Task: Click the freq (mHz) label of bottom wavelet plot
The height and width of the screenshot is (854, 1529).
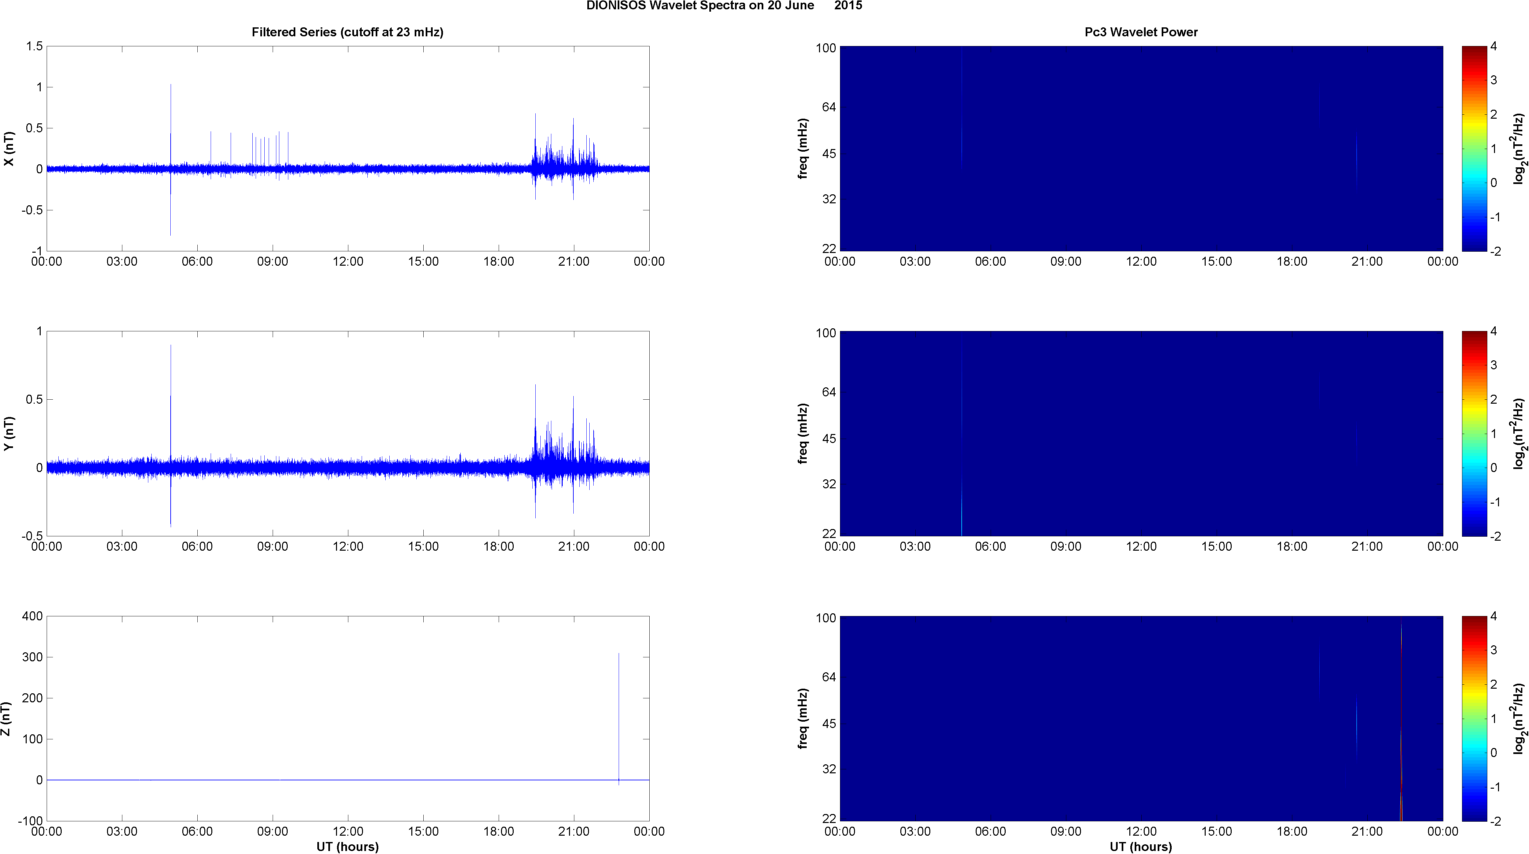Action: pos(803,719)
